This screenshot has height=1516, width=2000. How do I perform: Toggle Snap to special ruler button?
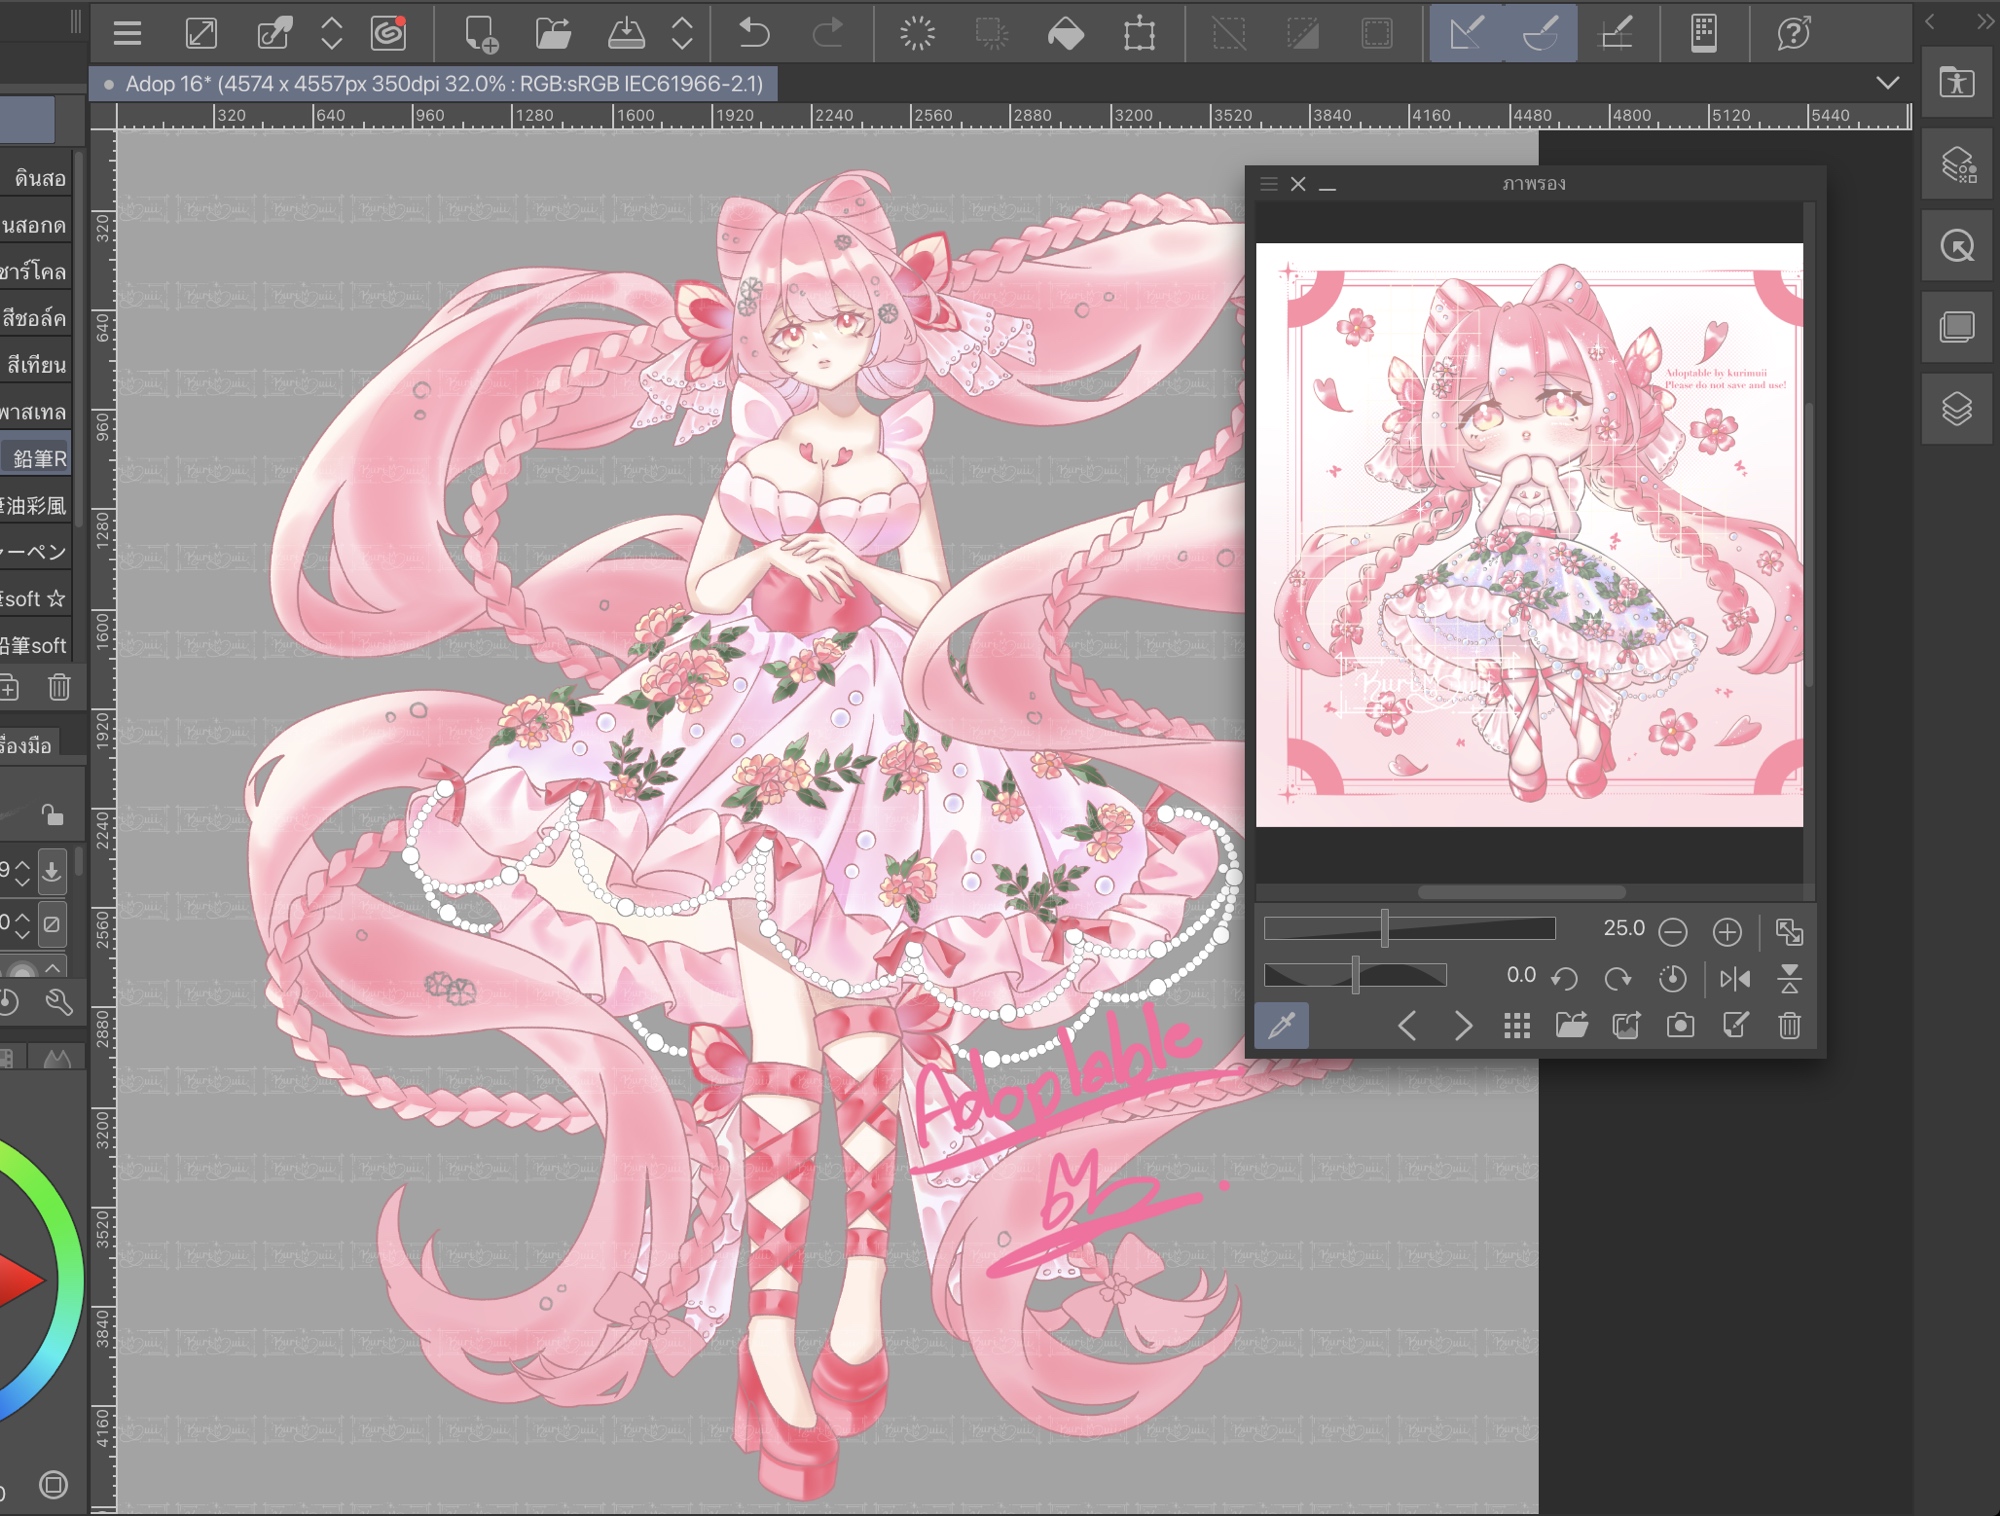1541,34
